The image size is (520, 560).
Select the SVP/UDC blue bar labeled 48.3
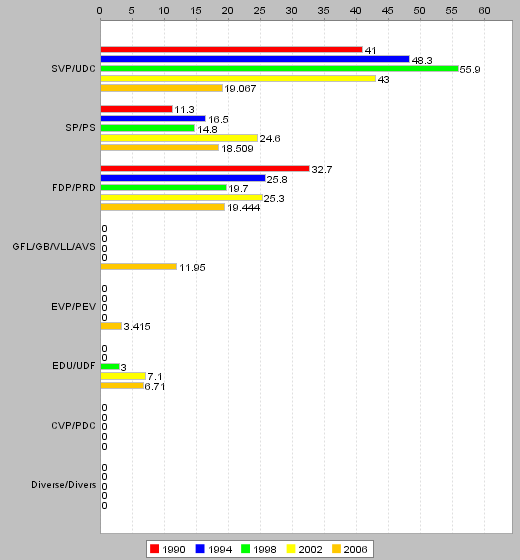(x=255, y=59)
